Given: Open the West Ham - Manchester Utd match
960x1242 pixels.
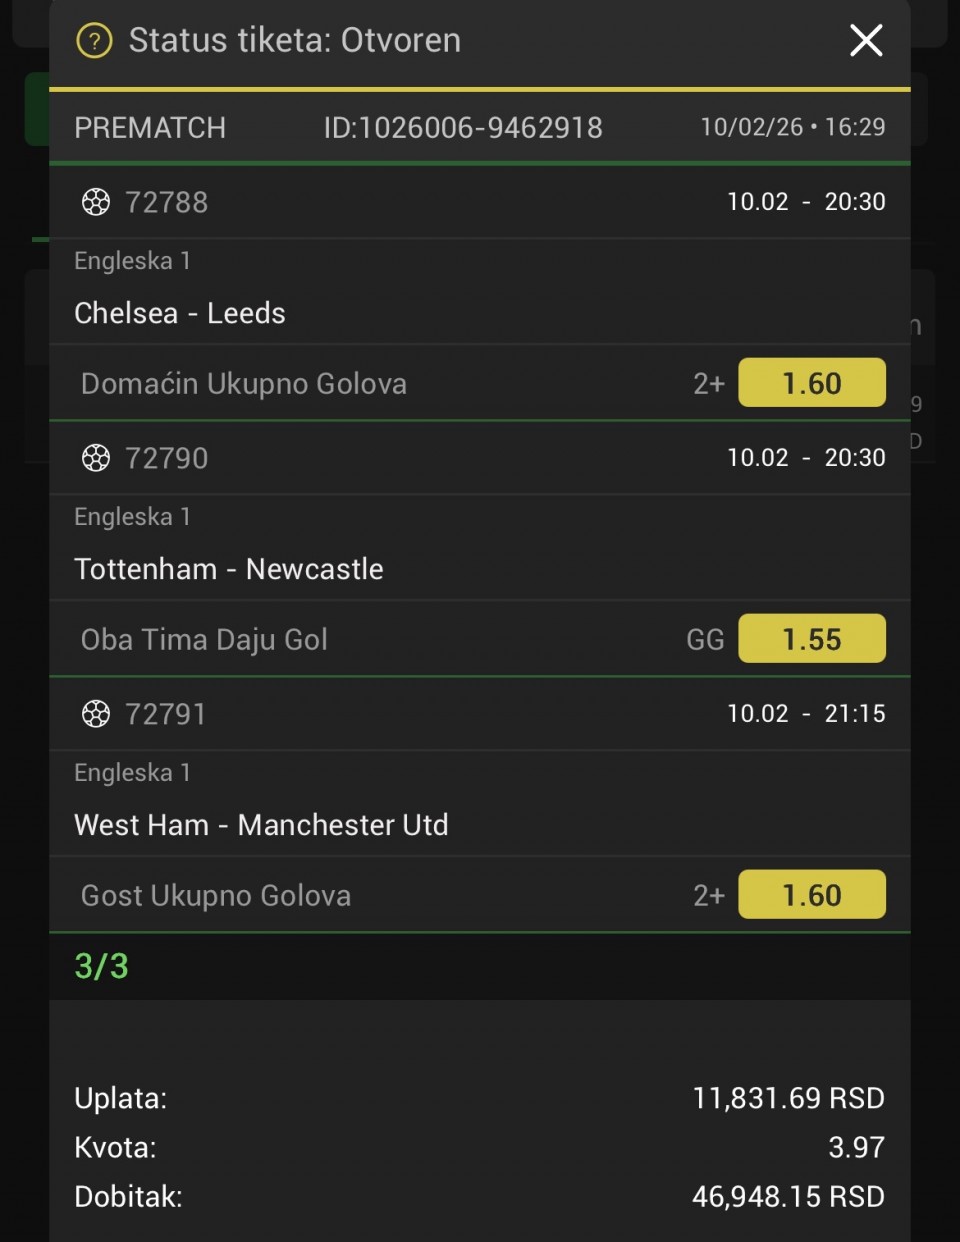Looking at the screenshot, I should (x=261, y=825).
